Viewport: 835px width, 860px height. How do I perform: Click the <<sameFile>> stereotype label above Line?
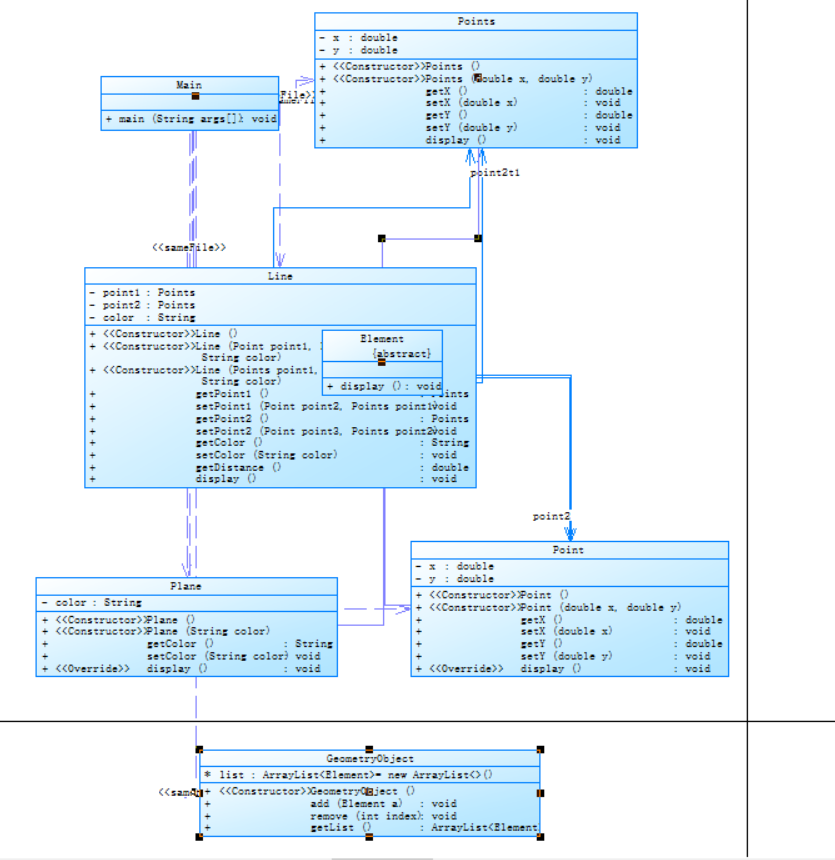pos(189,247)
